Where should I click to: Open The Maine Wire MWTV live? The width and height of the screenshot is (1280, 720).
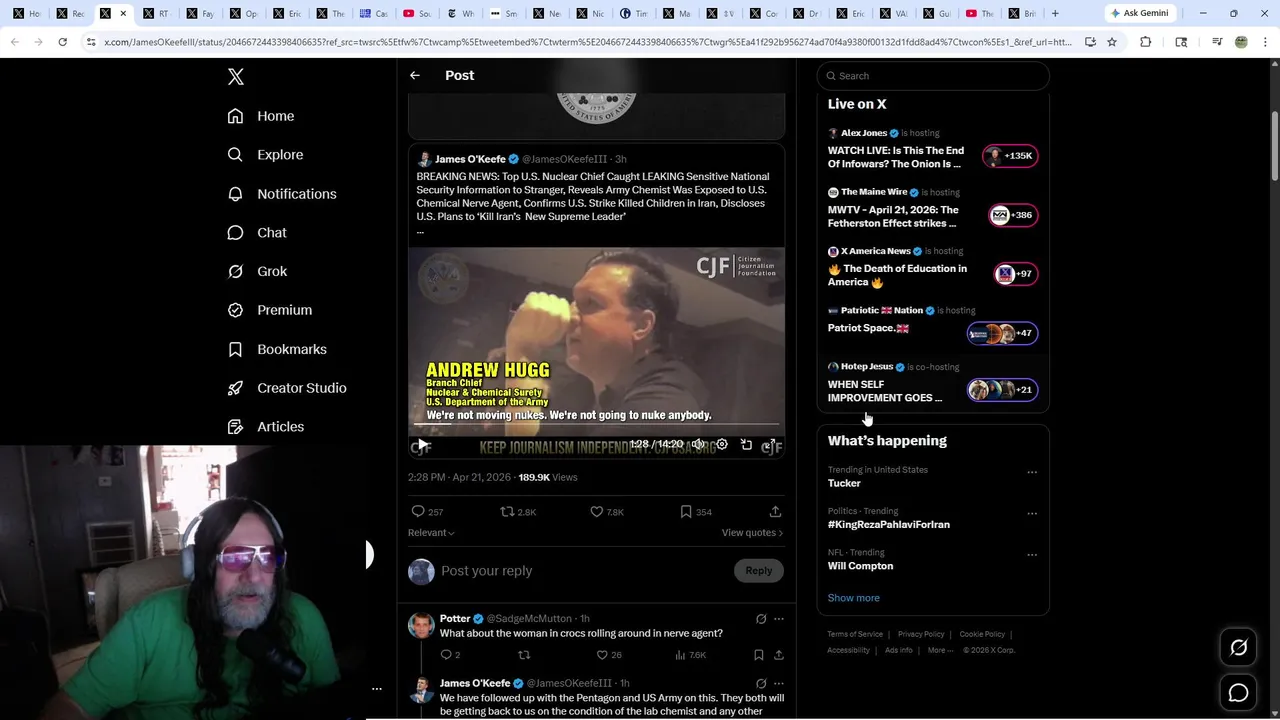(x=933, y=210)
